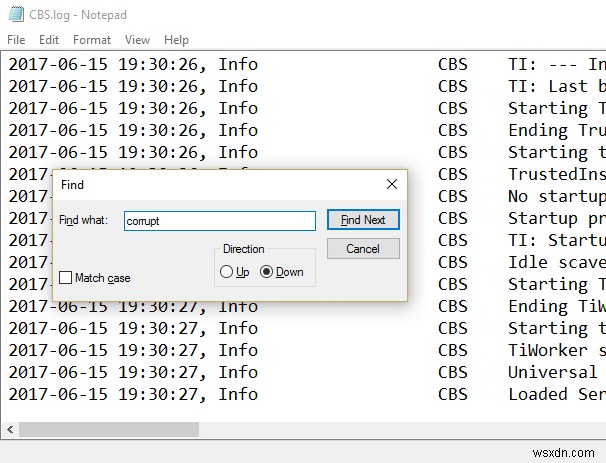The height and width of the screenshot is (463, 606).
Task: Select the Down direction radio button
Action: 266,272
